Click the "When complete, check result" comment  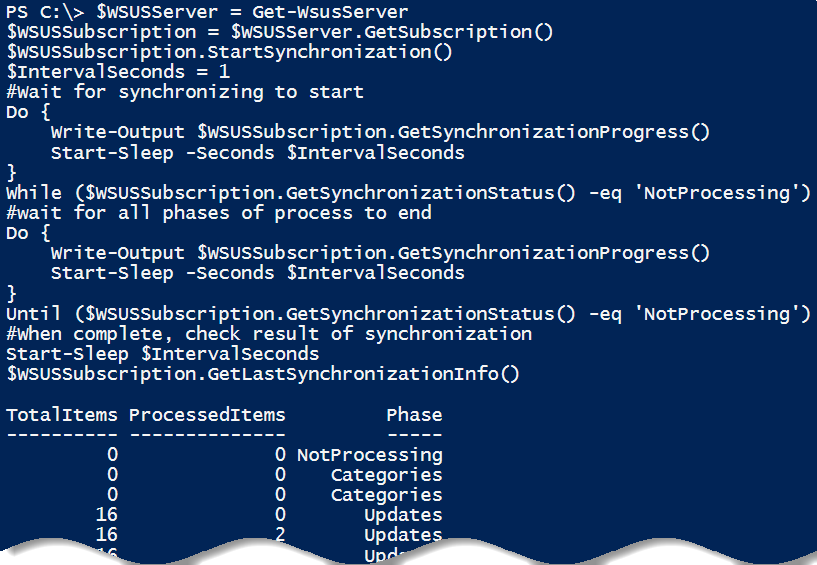tap(269, 334)
